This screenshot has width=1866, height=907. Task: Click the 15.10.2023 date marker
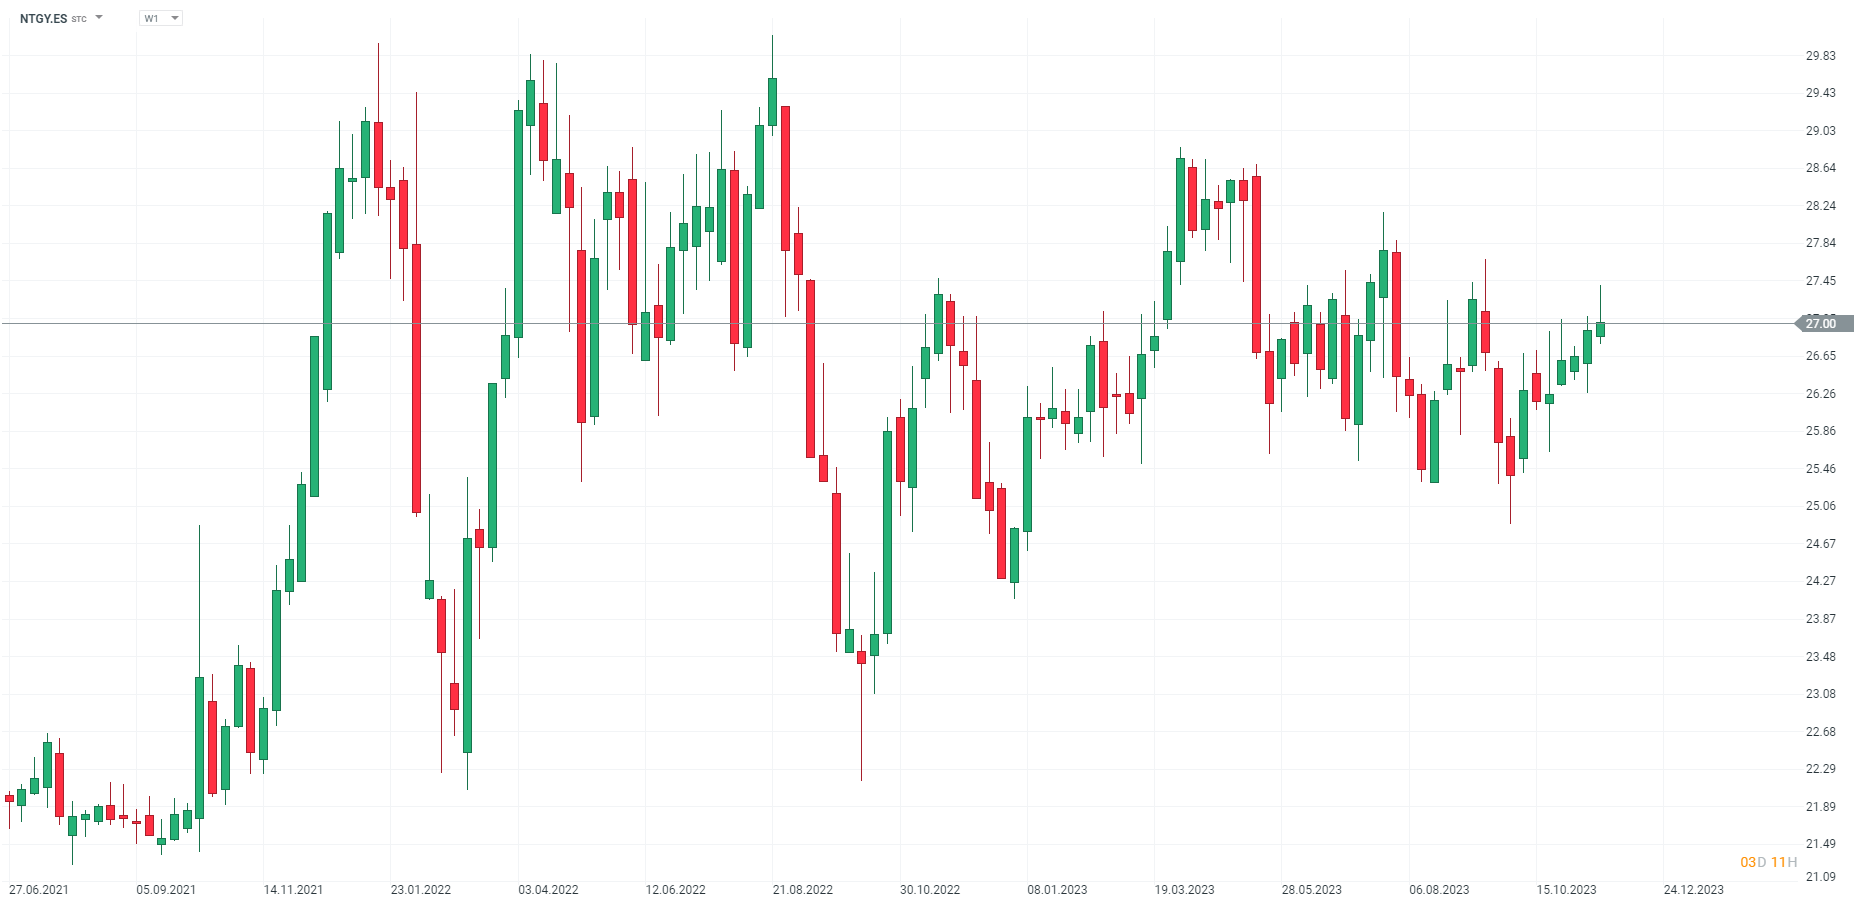click(x=1567, y=890)
